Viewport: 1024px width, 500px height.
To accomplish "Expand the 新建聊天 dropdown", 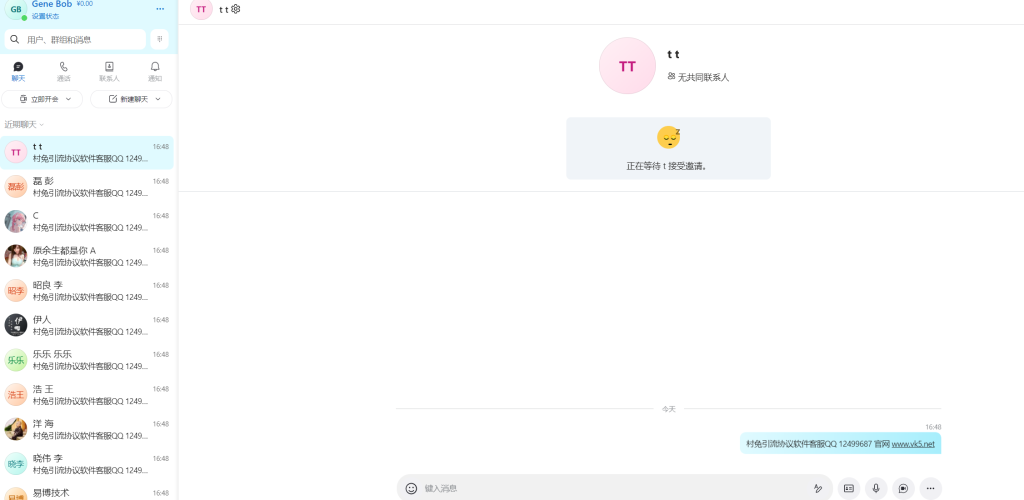I will point(158,99).
